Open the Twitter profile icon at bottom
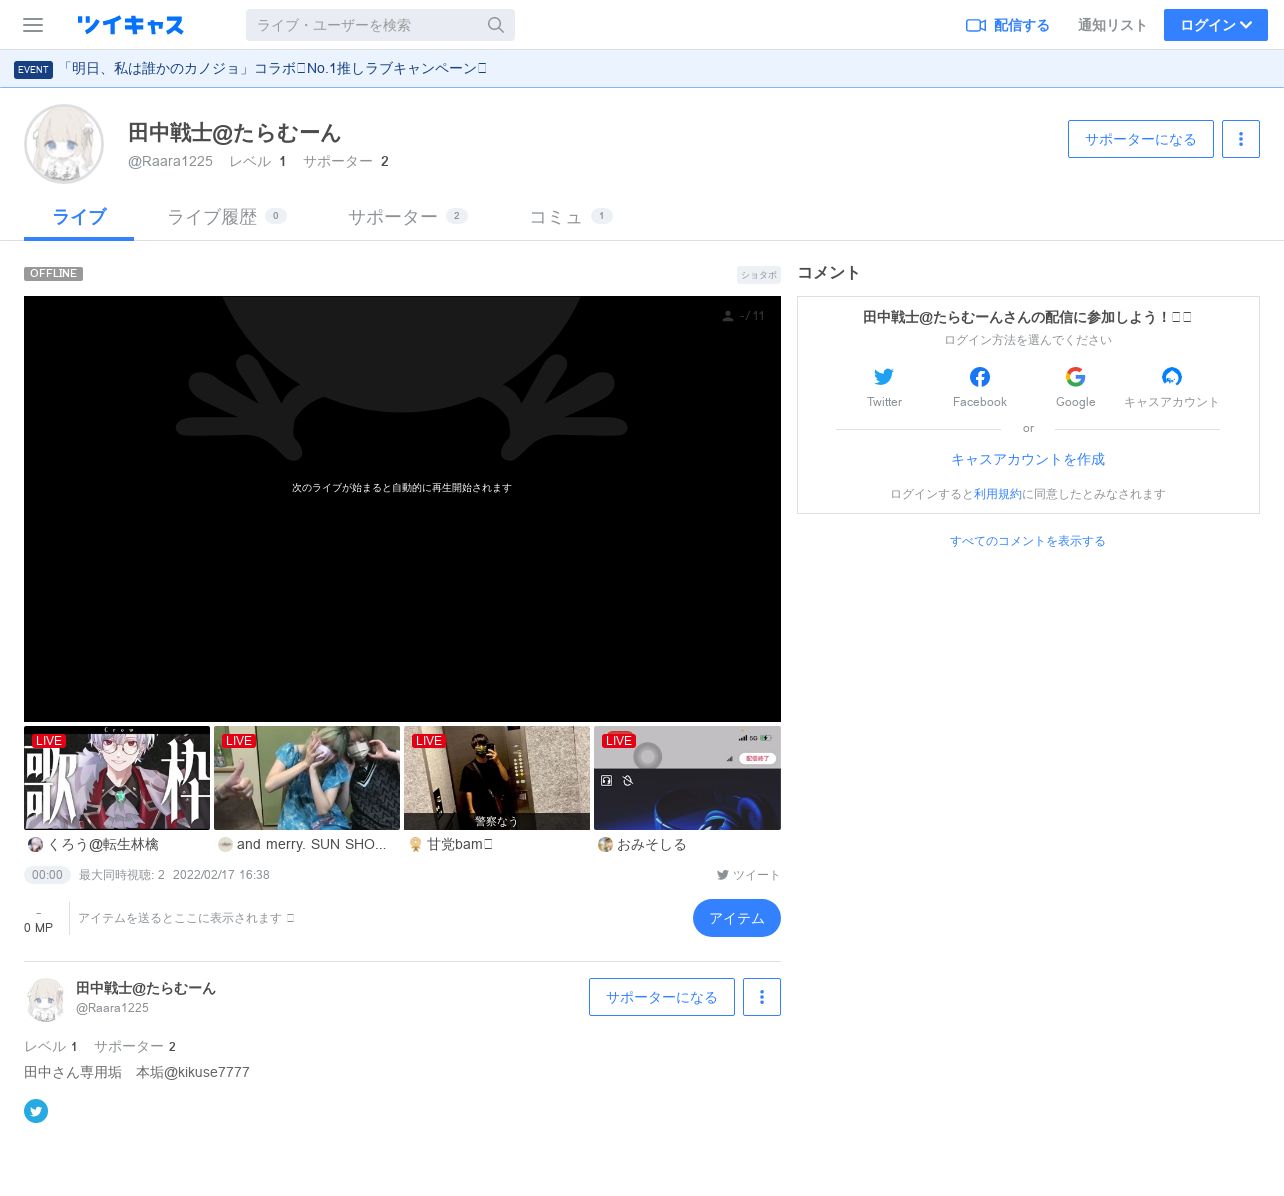This screenshot has width=1284, height=1196. click(x=36, y=1111)
